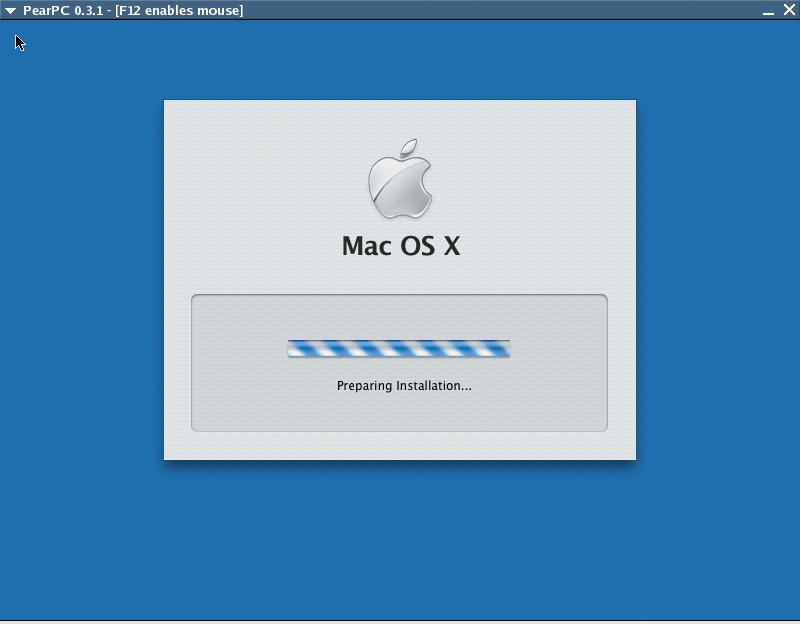This screenshot has height=624, width=800.
Task: Click the Preparing Installation... status text
Action: click(404, 386)
